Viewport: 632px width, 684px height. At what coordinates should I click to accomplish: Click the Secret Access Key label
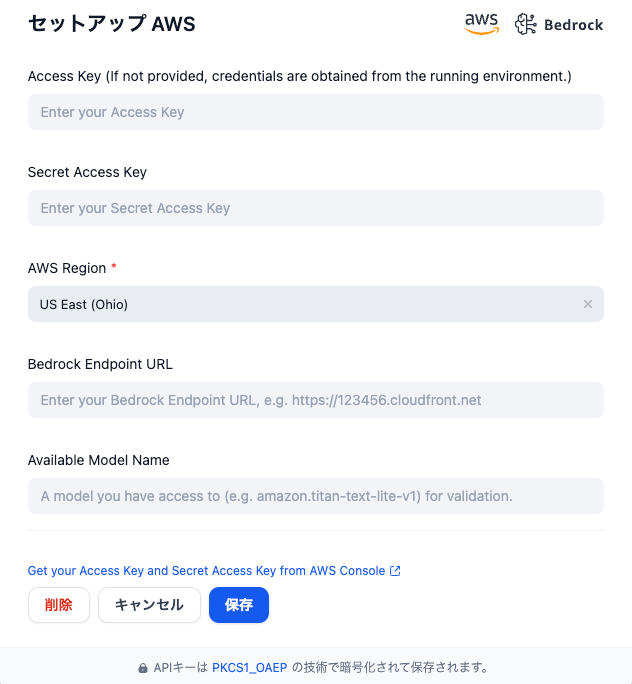coord(87,172)
